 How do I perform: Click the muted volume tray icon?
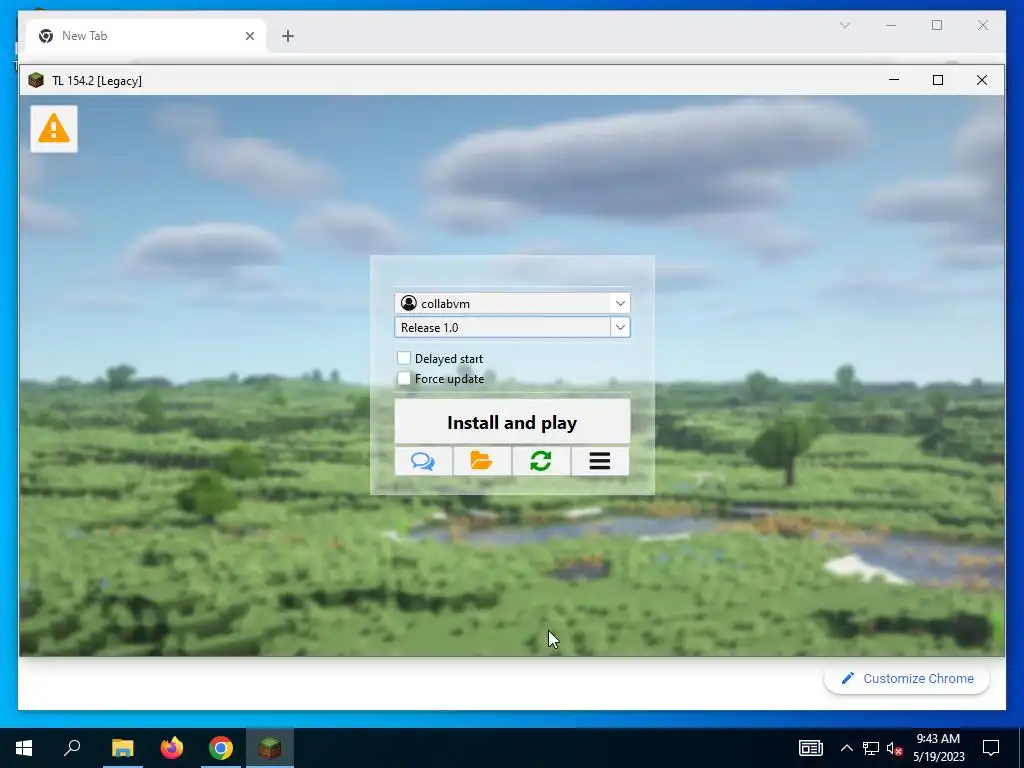895,748
